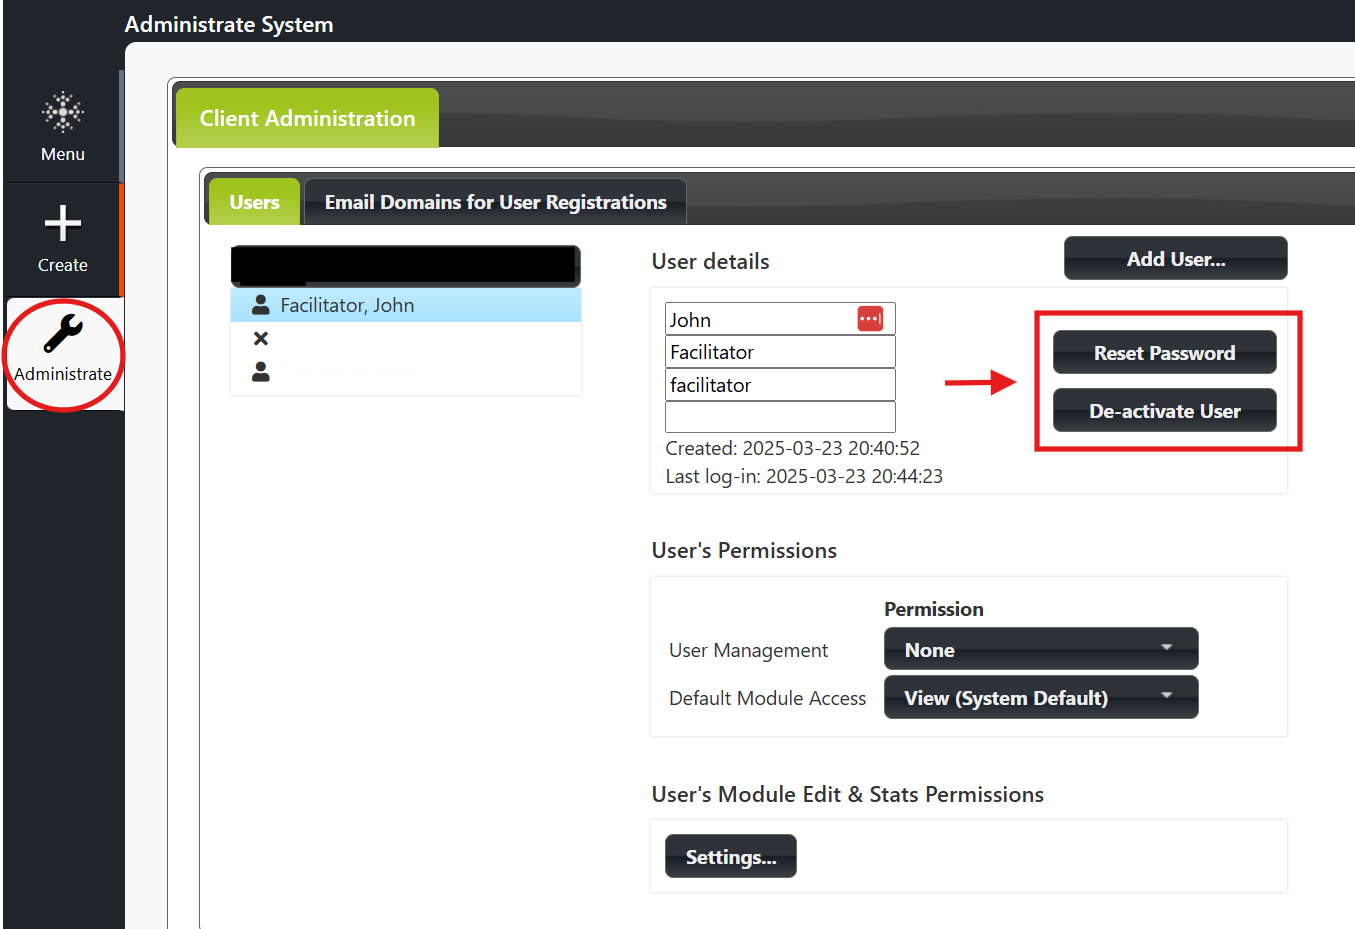Click the last name field containing Facilitator
Image resolution: width=1355 pixels, height=929 pixels.
[780, 352]
